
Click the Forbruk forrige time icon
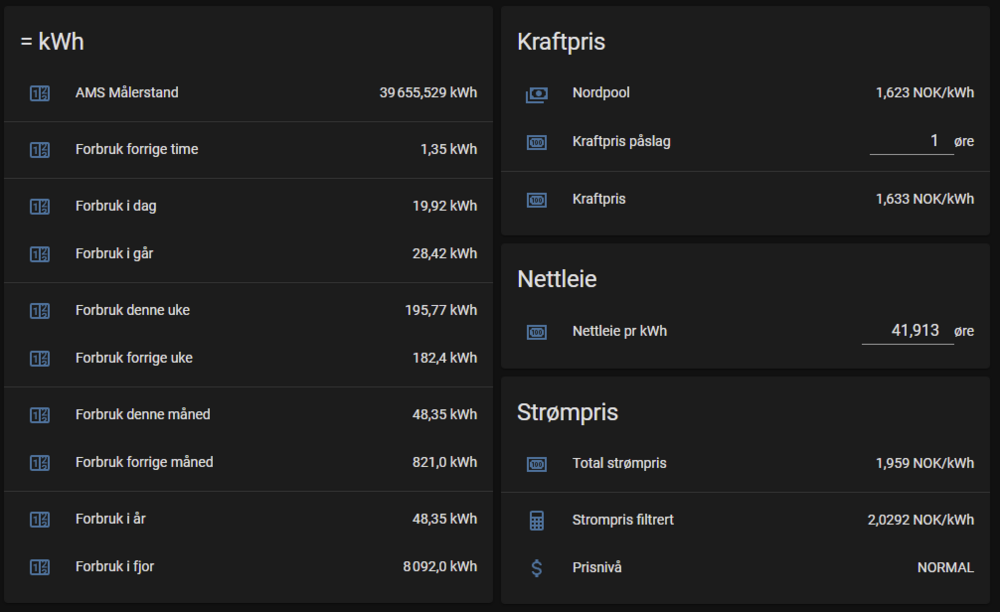click(x=39, y=150)
